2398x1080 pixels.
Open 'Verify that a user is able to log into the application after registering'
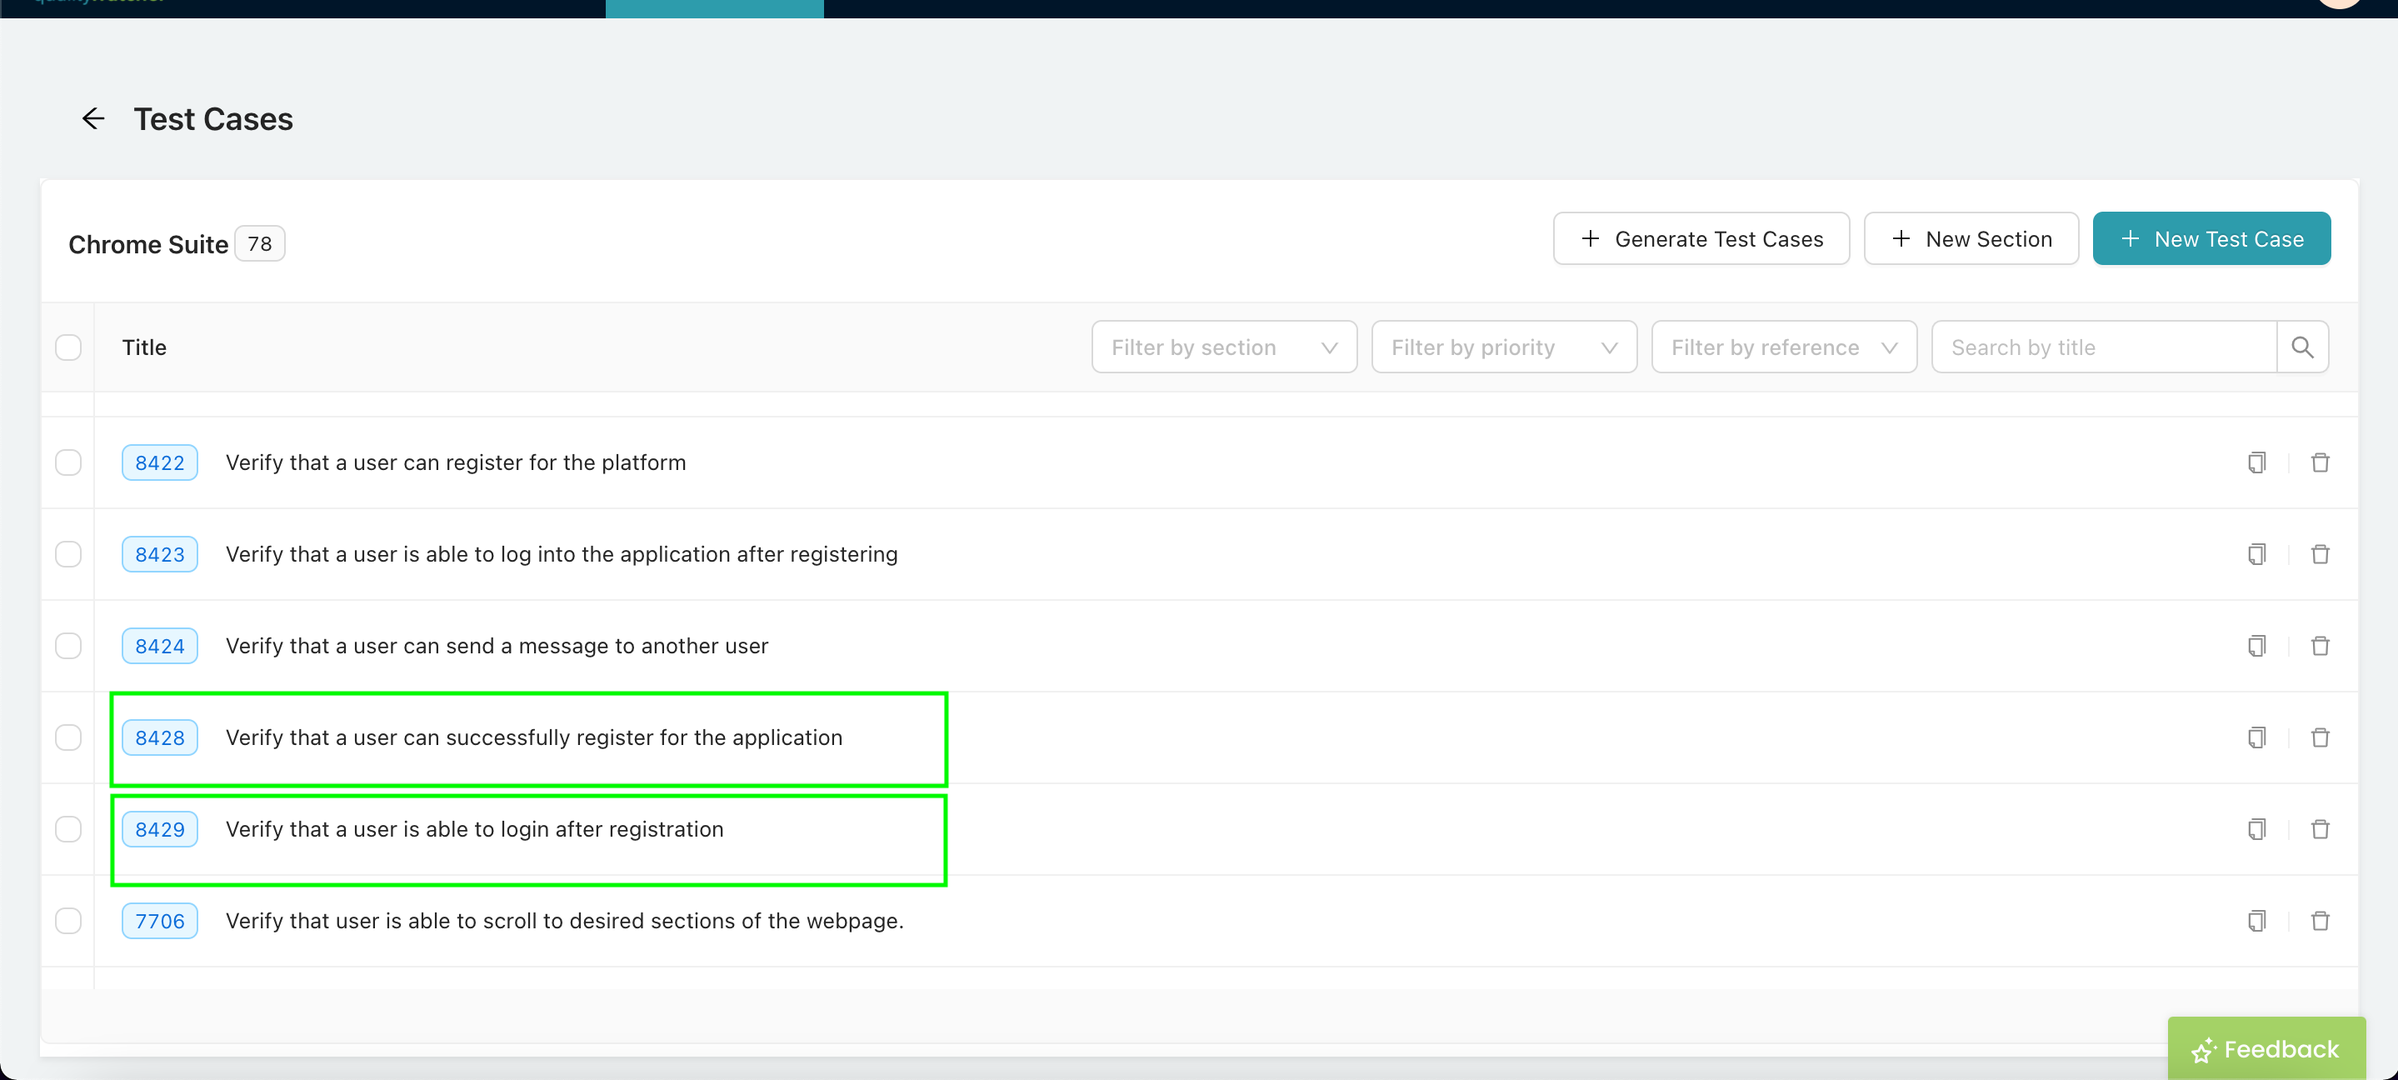(x=562, y=554)
